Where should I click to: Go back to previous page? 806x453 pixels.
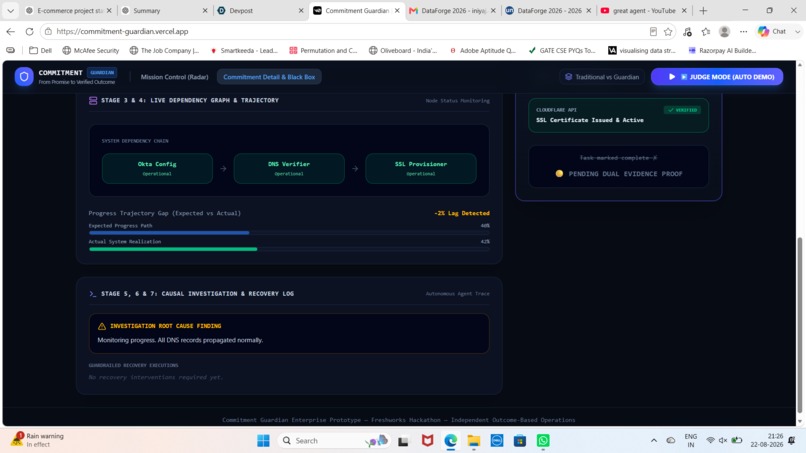click(x=11, y=31)
